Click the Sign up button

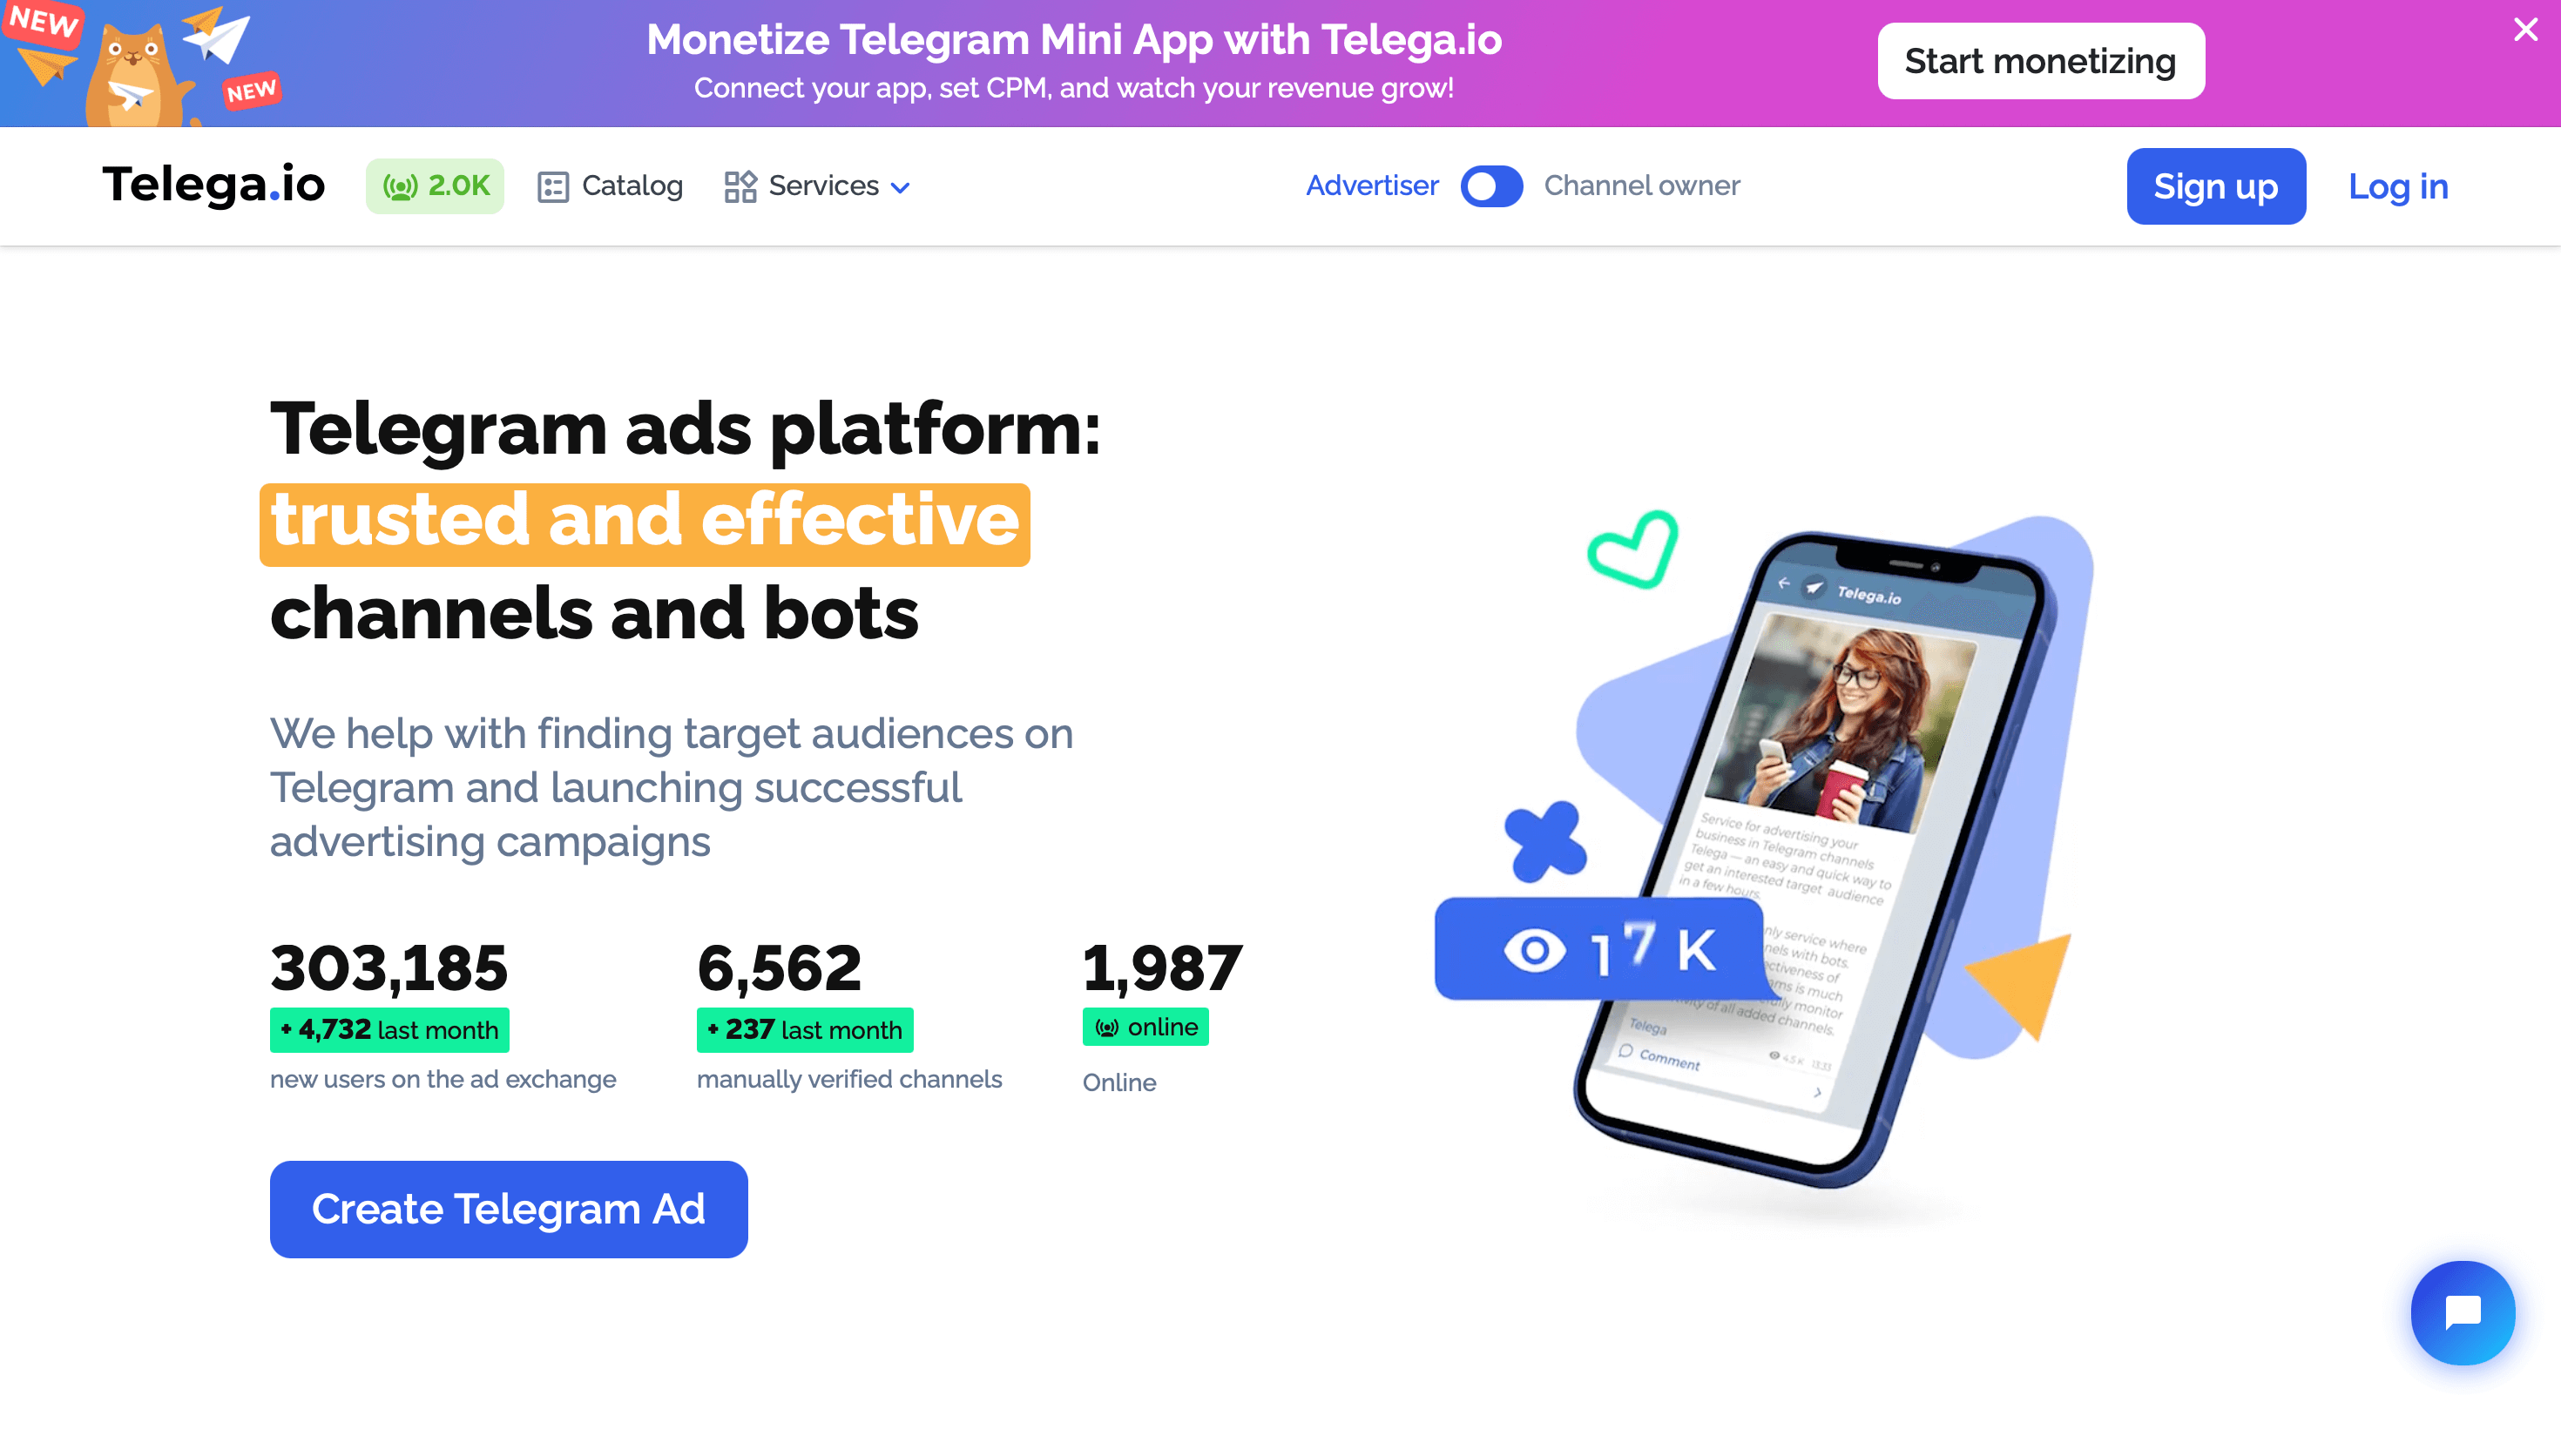coord(2216,186)
